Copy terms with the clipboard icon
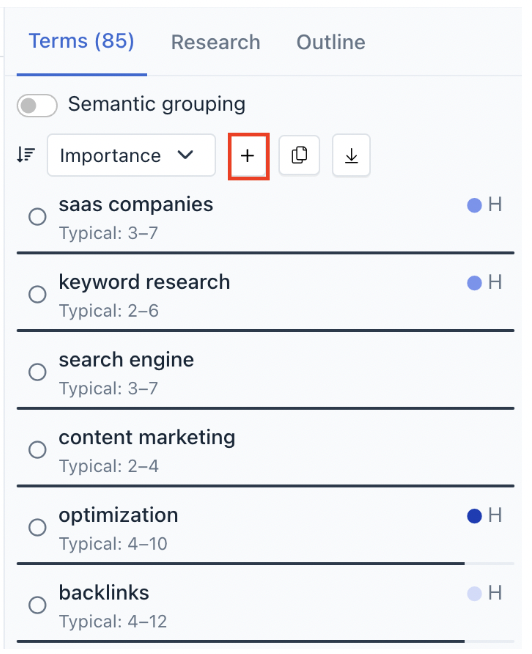Viewport: 532px width, 654px height. 299,155
